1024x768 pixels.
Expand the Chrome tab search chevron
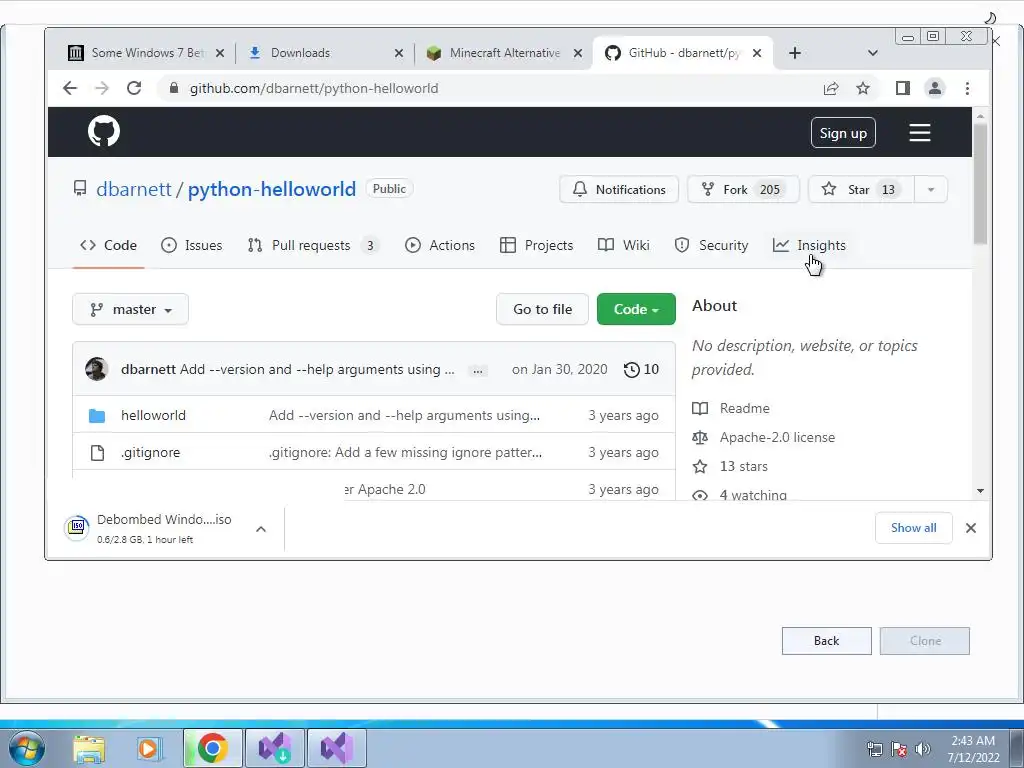pyautogui.click(x=872, y=53)
